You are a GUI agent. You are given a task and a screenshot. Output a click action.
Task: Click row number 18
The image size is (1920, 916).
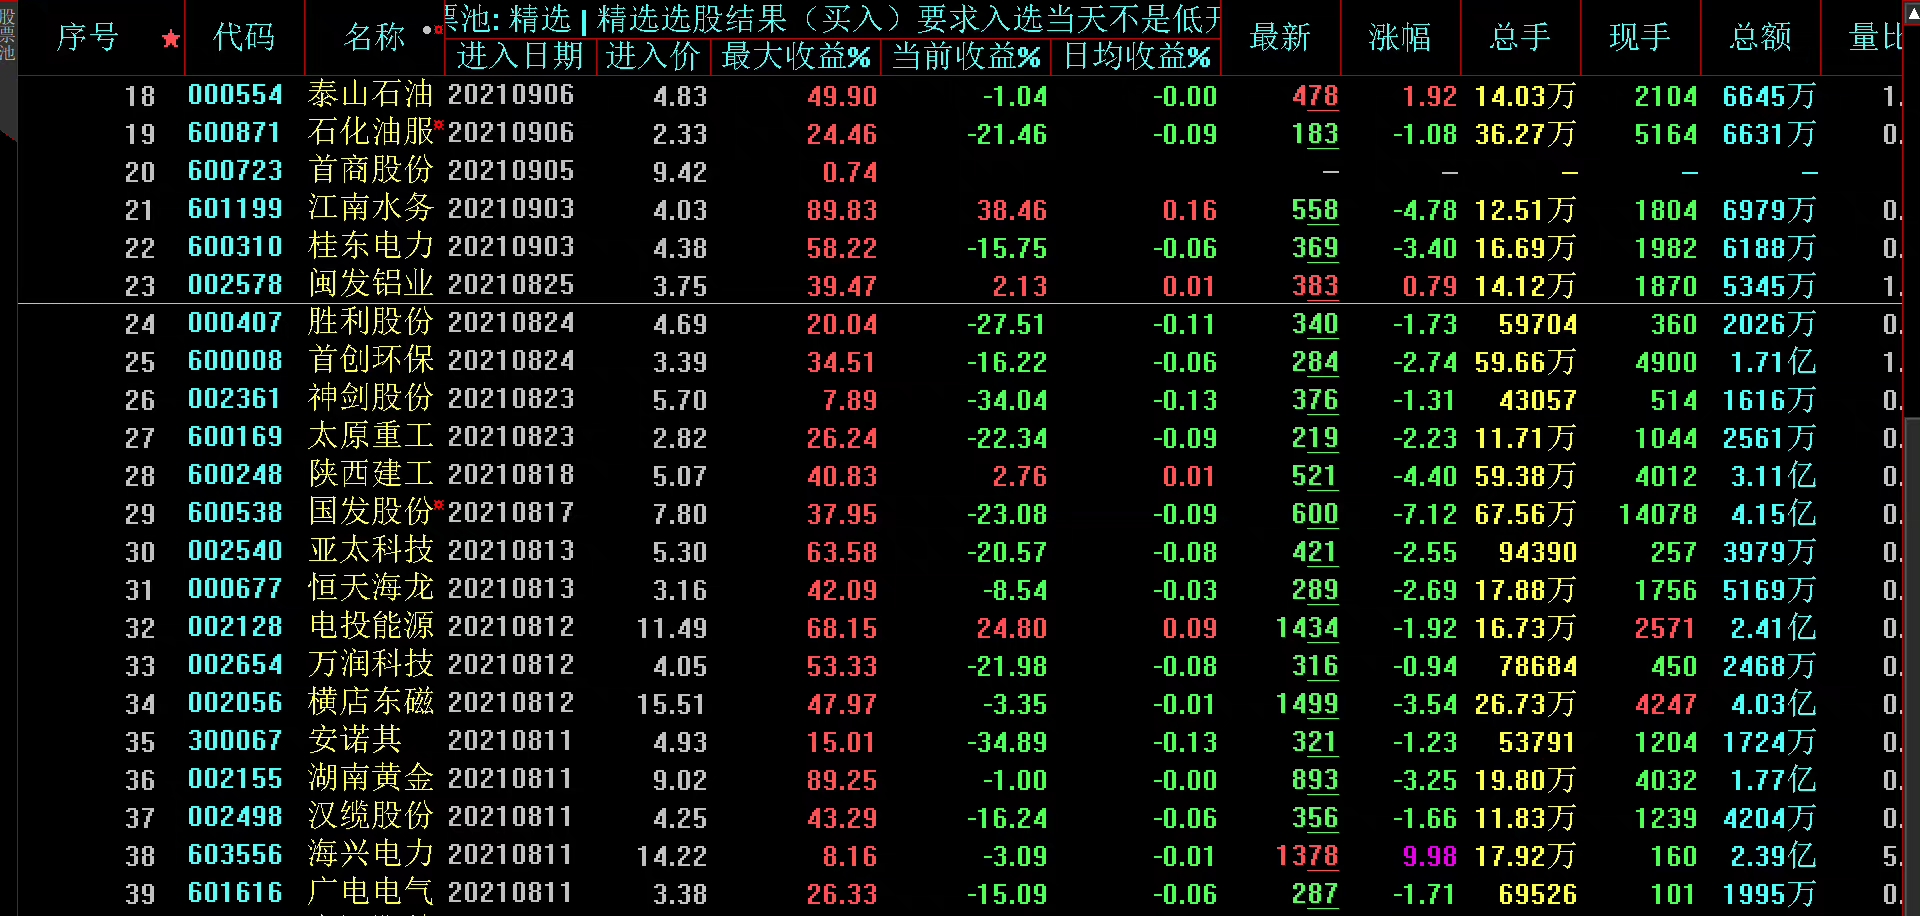pyautogui.click(x=140, y=96)
